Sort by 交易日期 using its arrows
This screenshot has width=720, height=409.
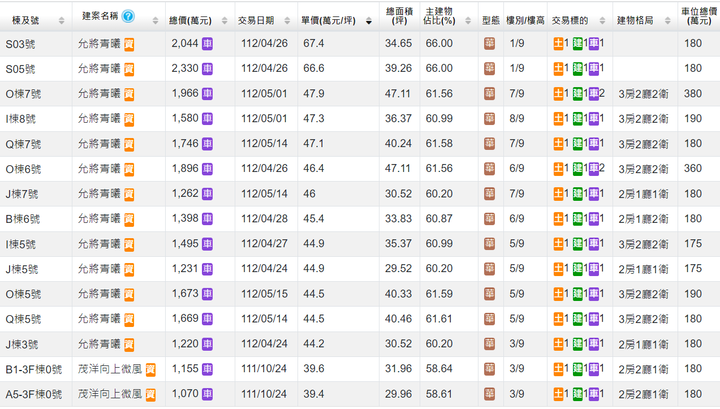tap(287, 21)
